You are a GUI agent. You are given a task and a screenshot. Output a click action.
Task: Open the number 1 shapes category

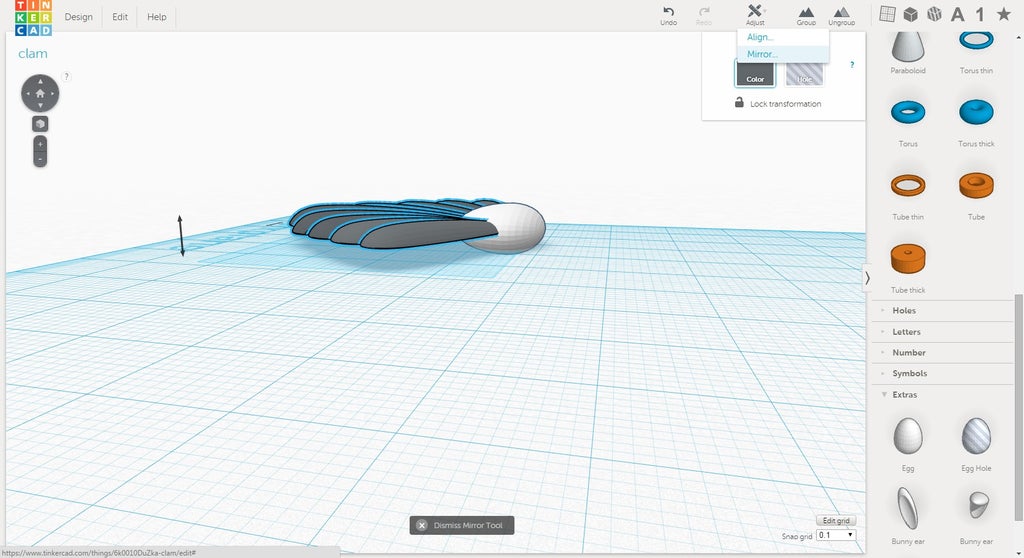click(x=980, y=14)
